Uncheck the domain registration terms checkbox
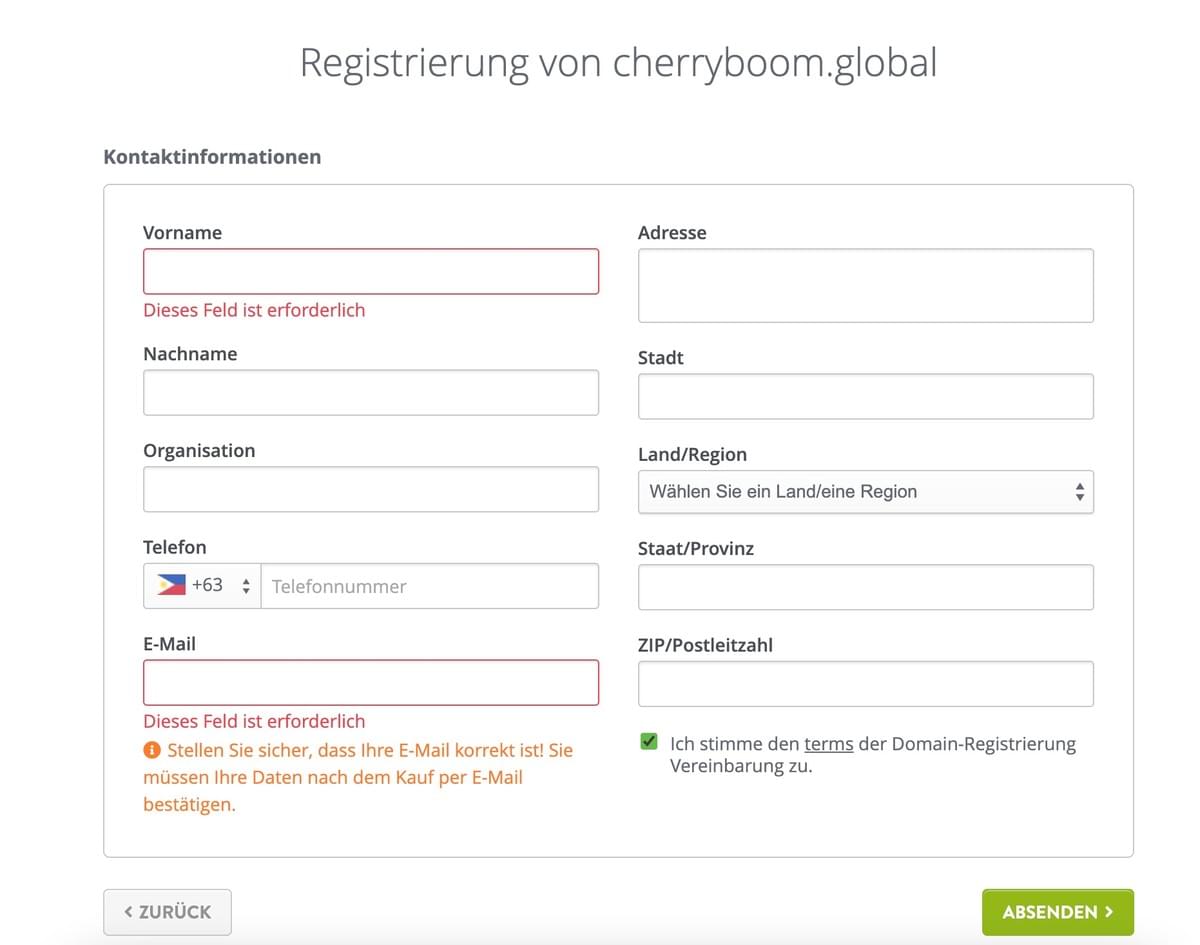1200x945 pixels. 648,741
